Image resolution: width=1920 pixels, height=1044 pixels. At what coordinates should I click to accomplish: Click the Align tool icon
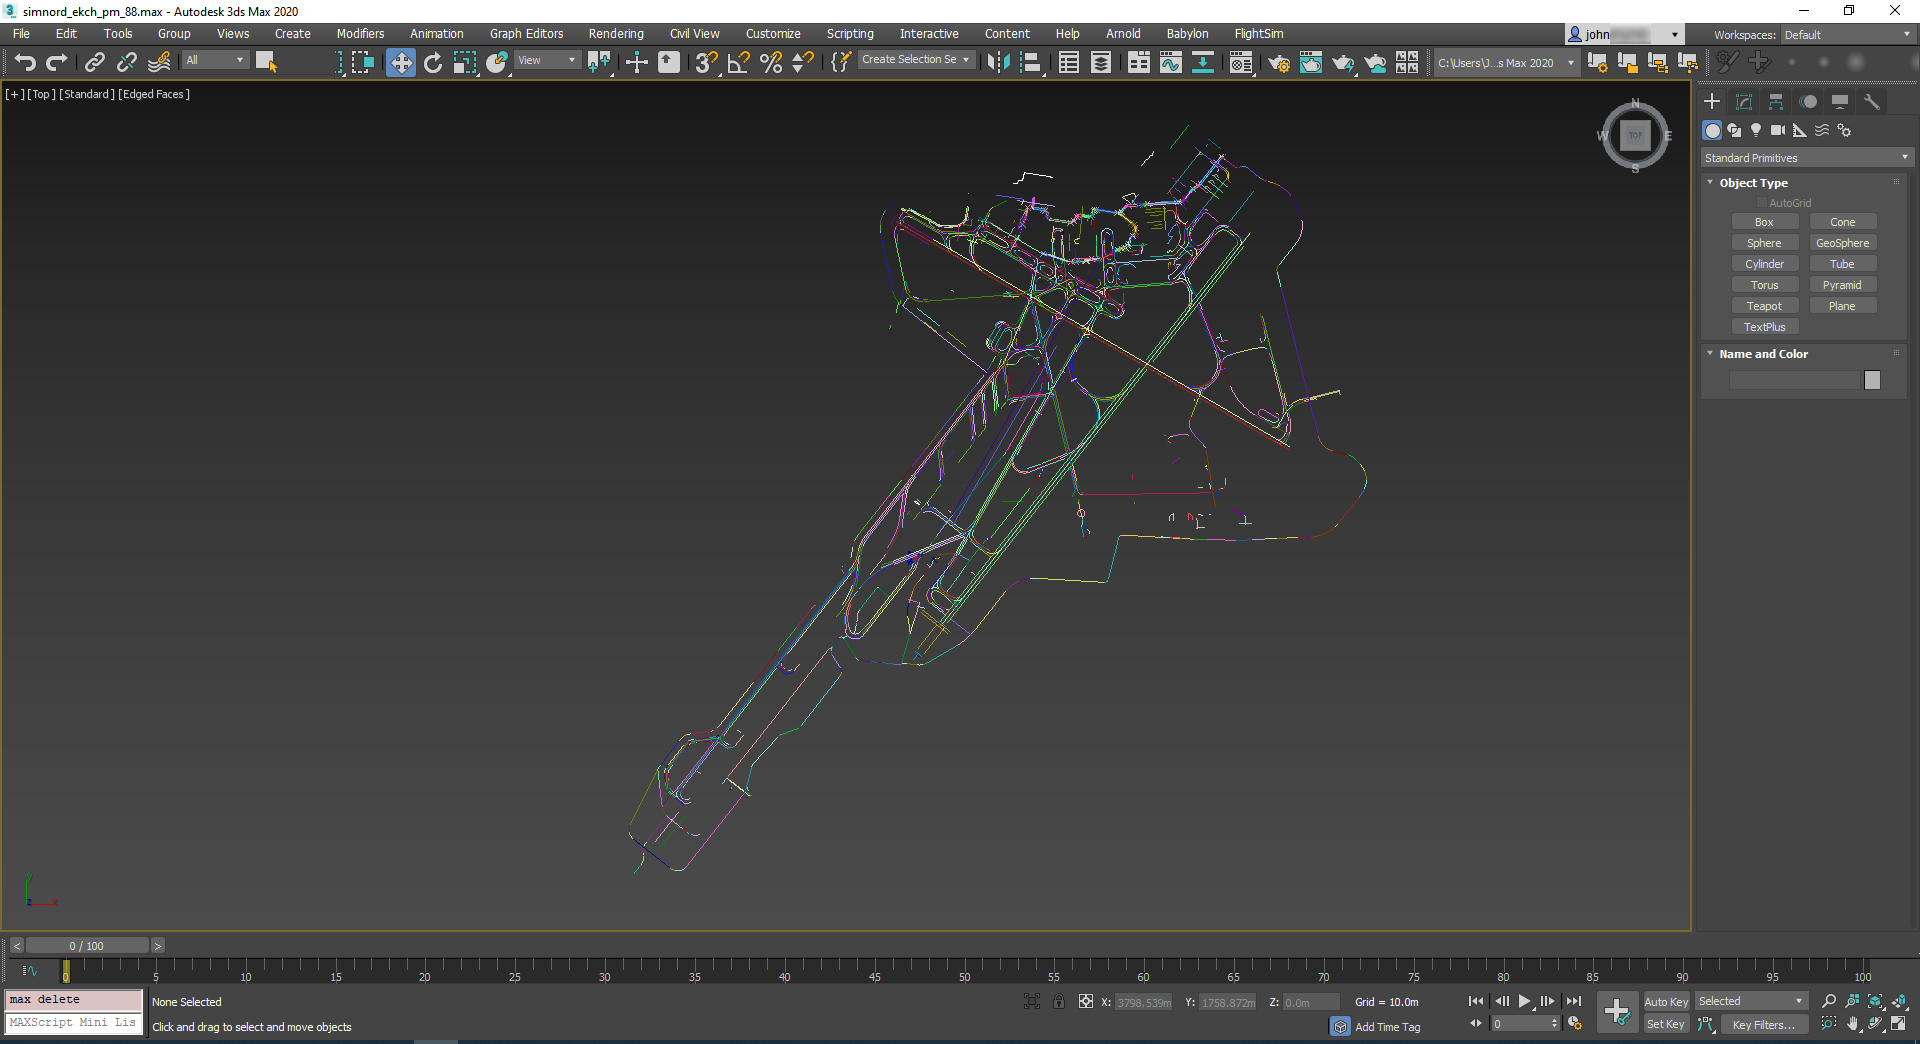[1030, 62]
